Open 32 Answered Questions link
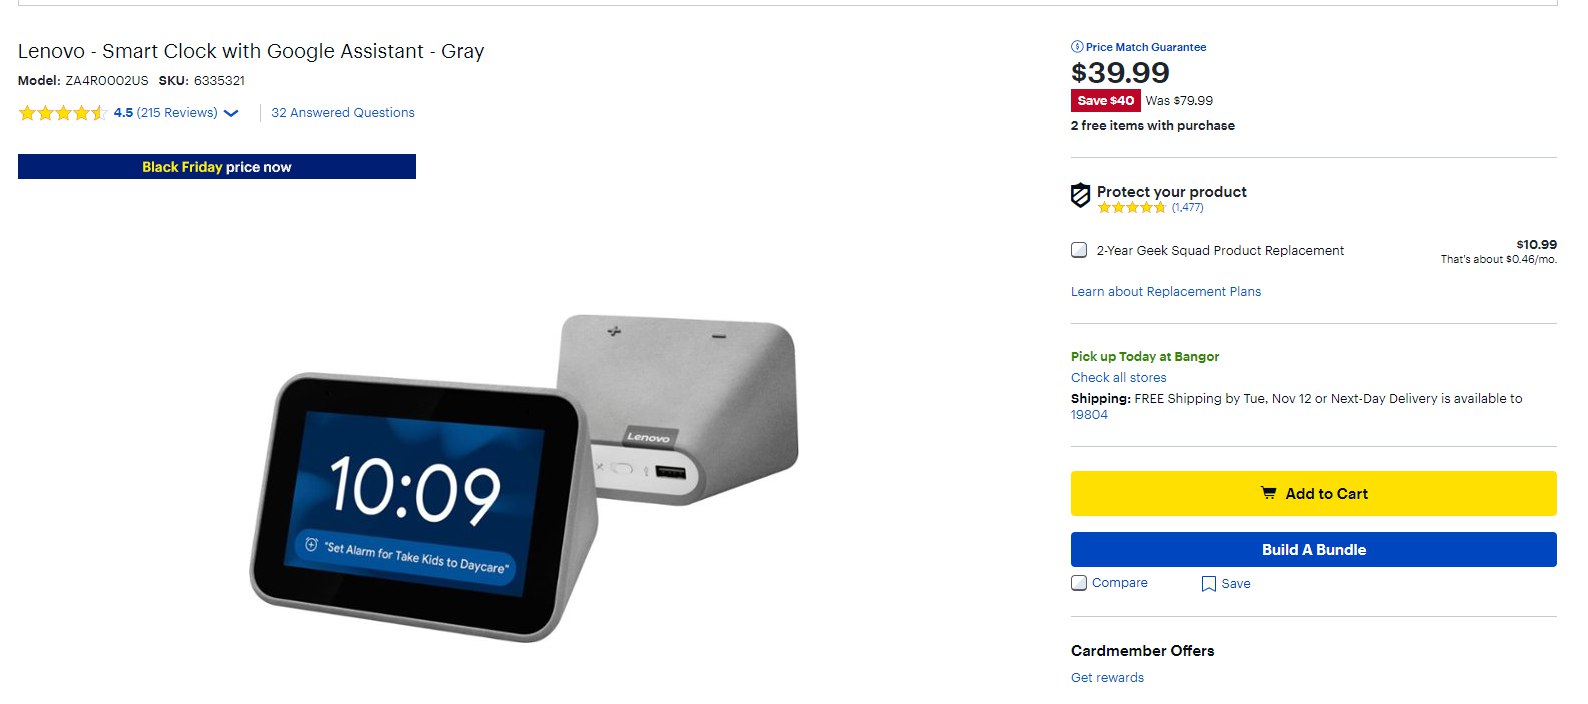1588x704 pixels. pyautogui.click(x=343, y=113)
